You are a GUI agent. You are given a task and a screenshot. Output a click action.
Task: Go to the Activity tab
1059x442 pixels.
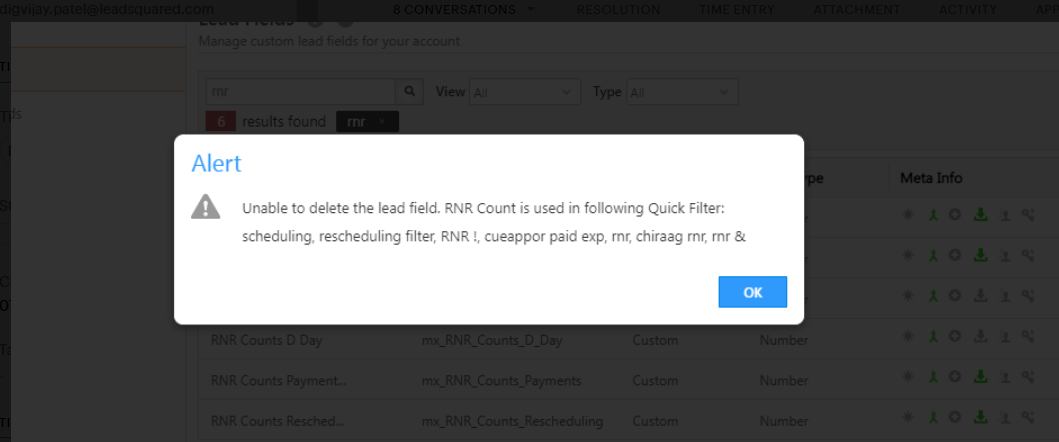[x=967, y=10]
